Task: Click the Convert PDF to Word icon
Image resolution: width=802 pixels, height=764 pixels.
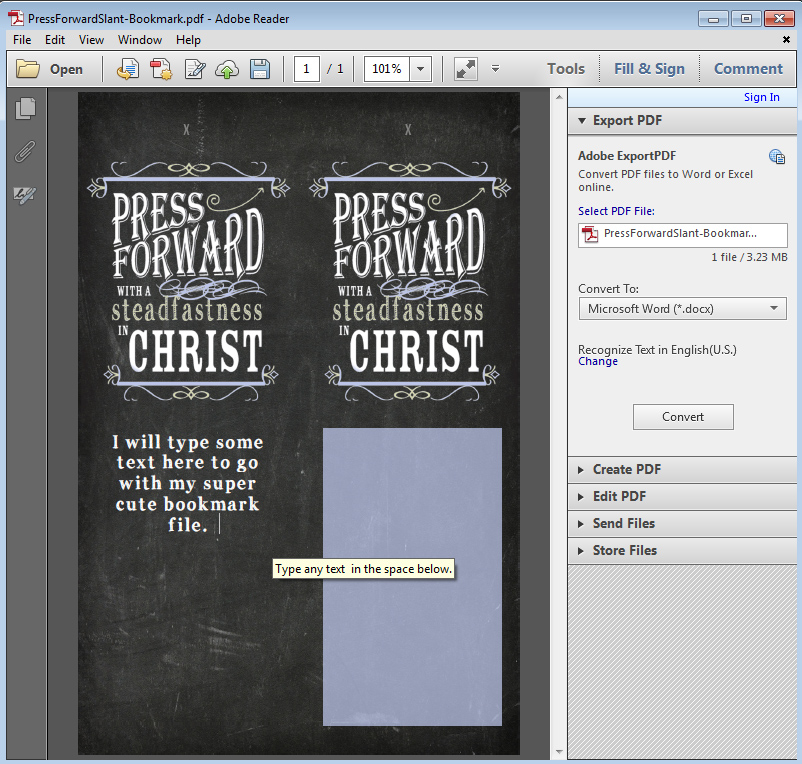Action: pyautogui.click(x=128, y=69)
